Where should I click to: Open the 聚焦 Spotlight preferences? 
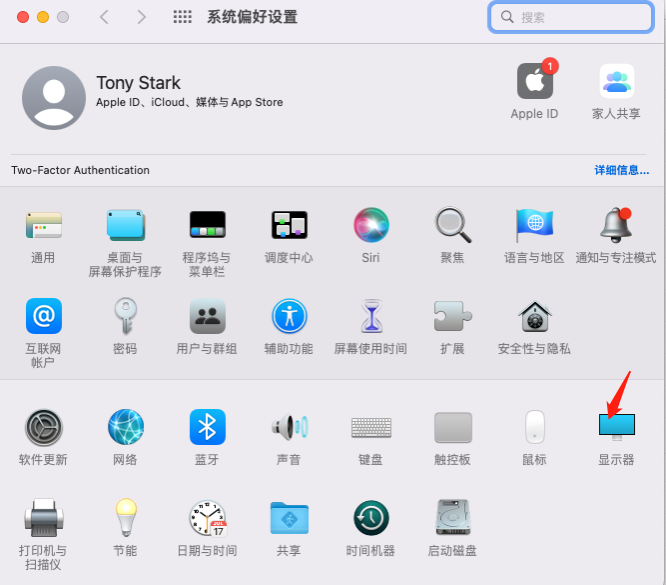[452, 226]
